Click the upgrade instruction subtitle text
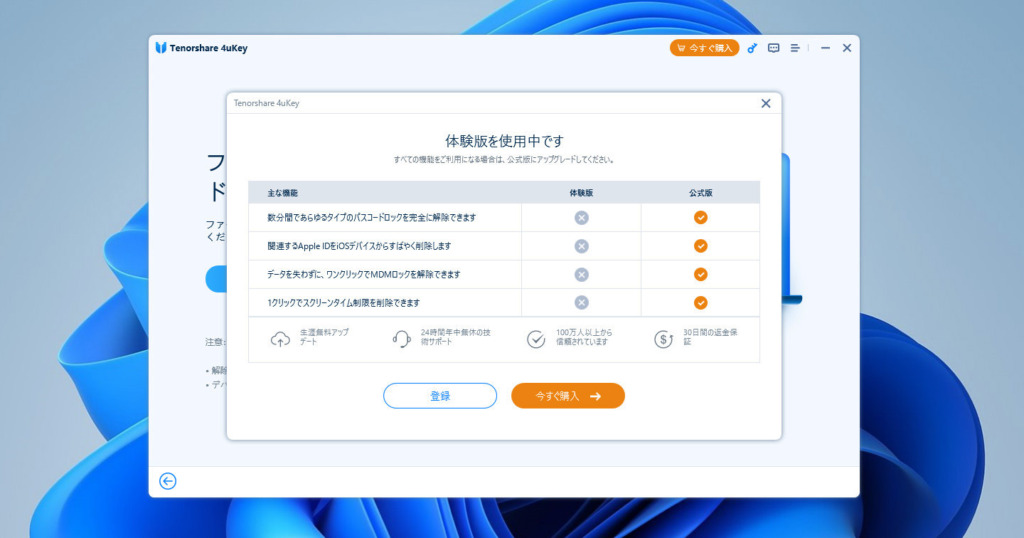This screenshot has width=1024, height=538. click(504, 159)
